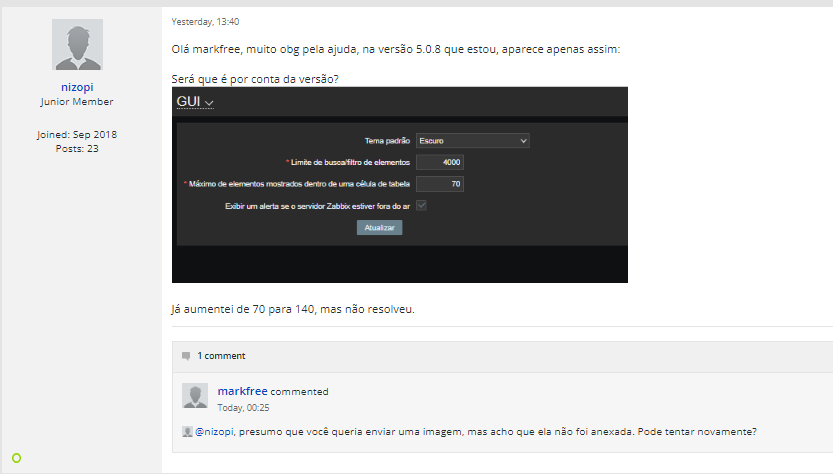This screenshot has width=833, height=474.
Task: Click the 1 comment label
Action: [221, 356]
